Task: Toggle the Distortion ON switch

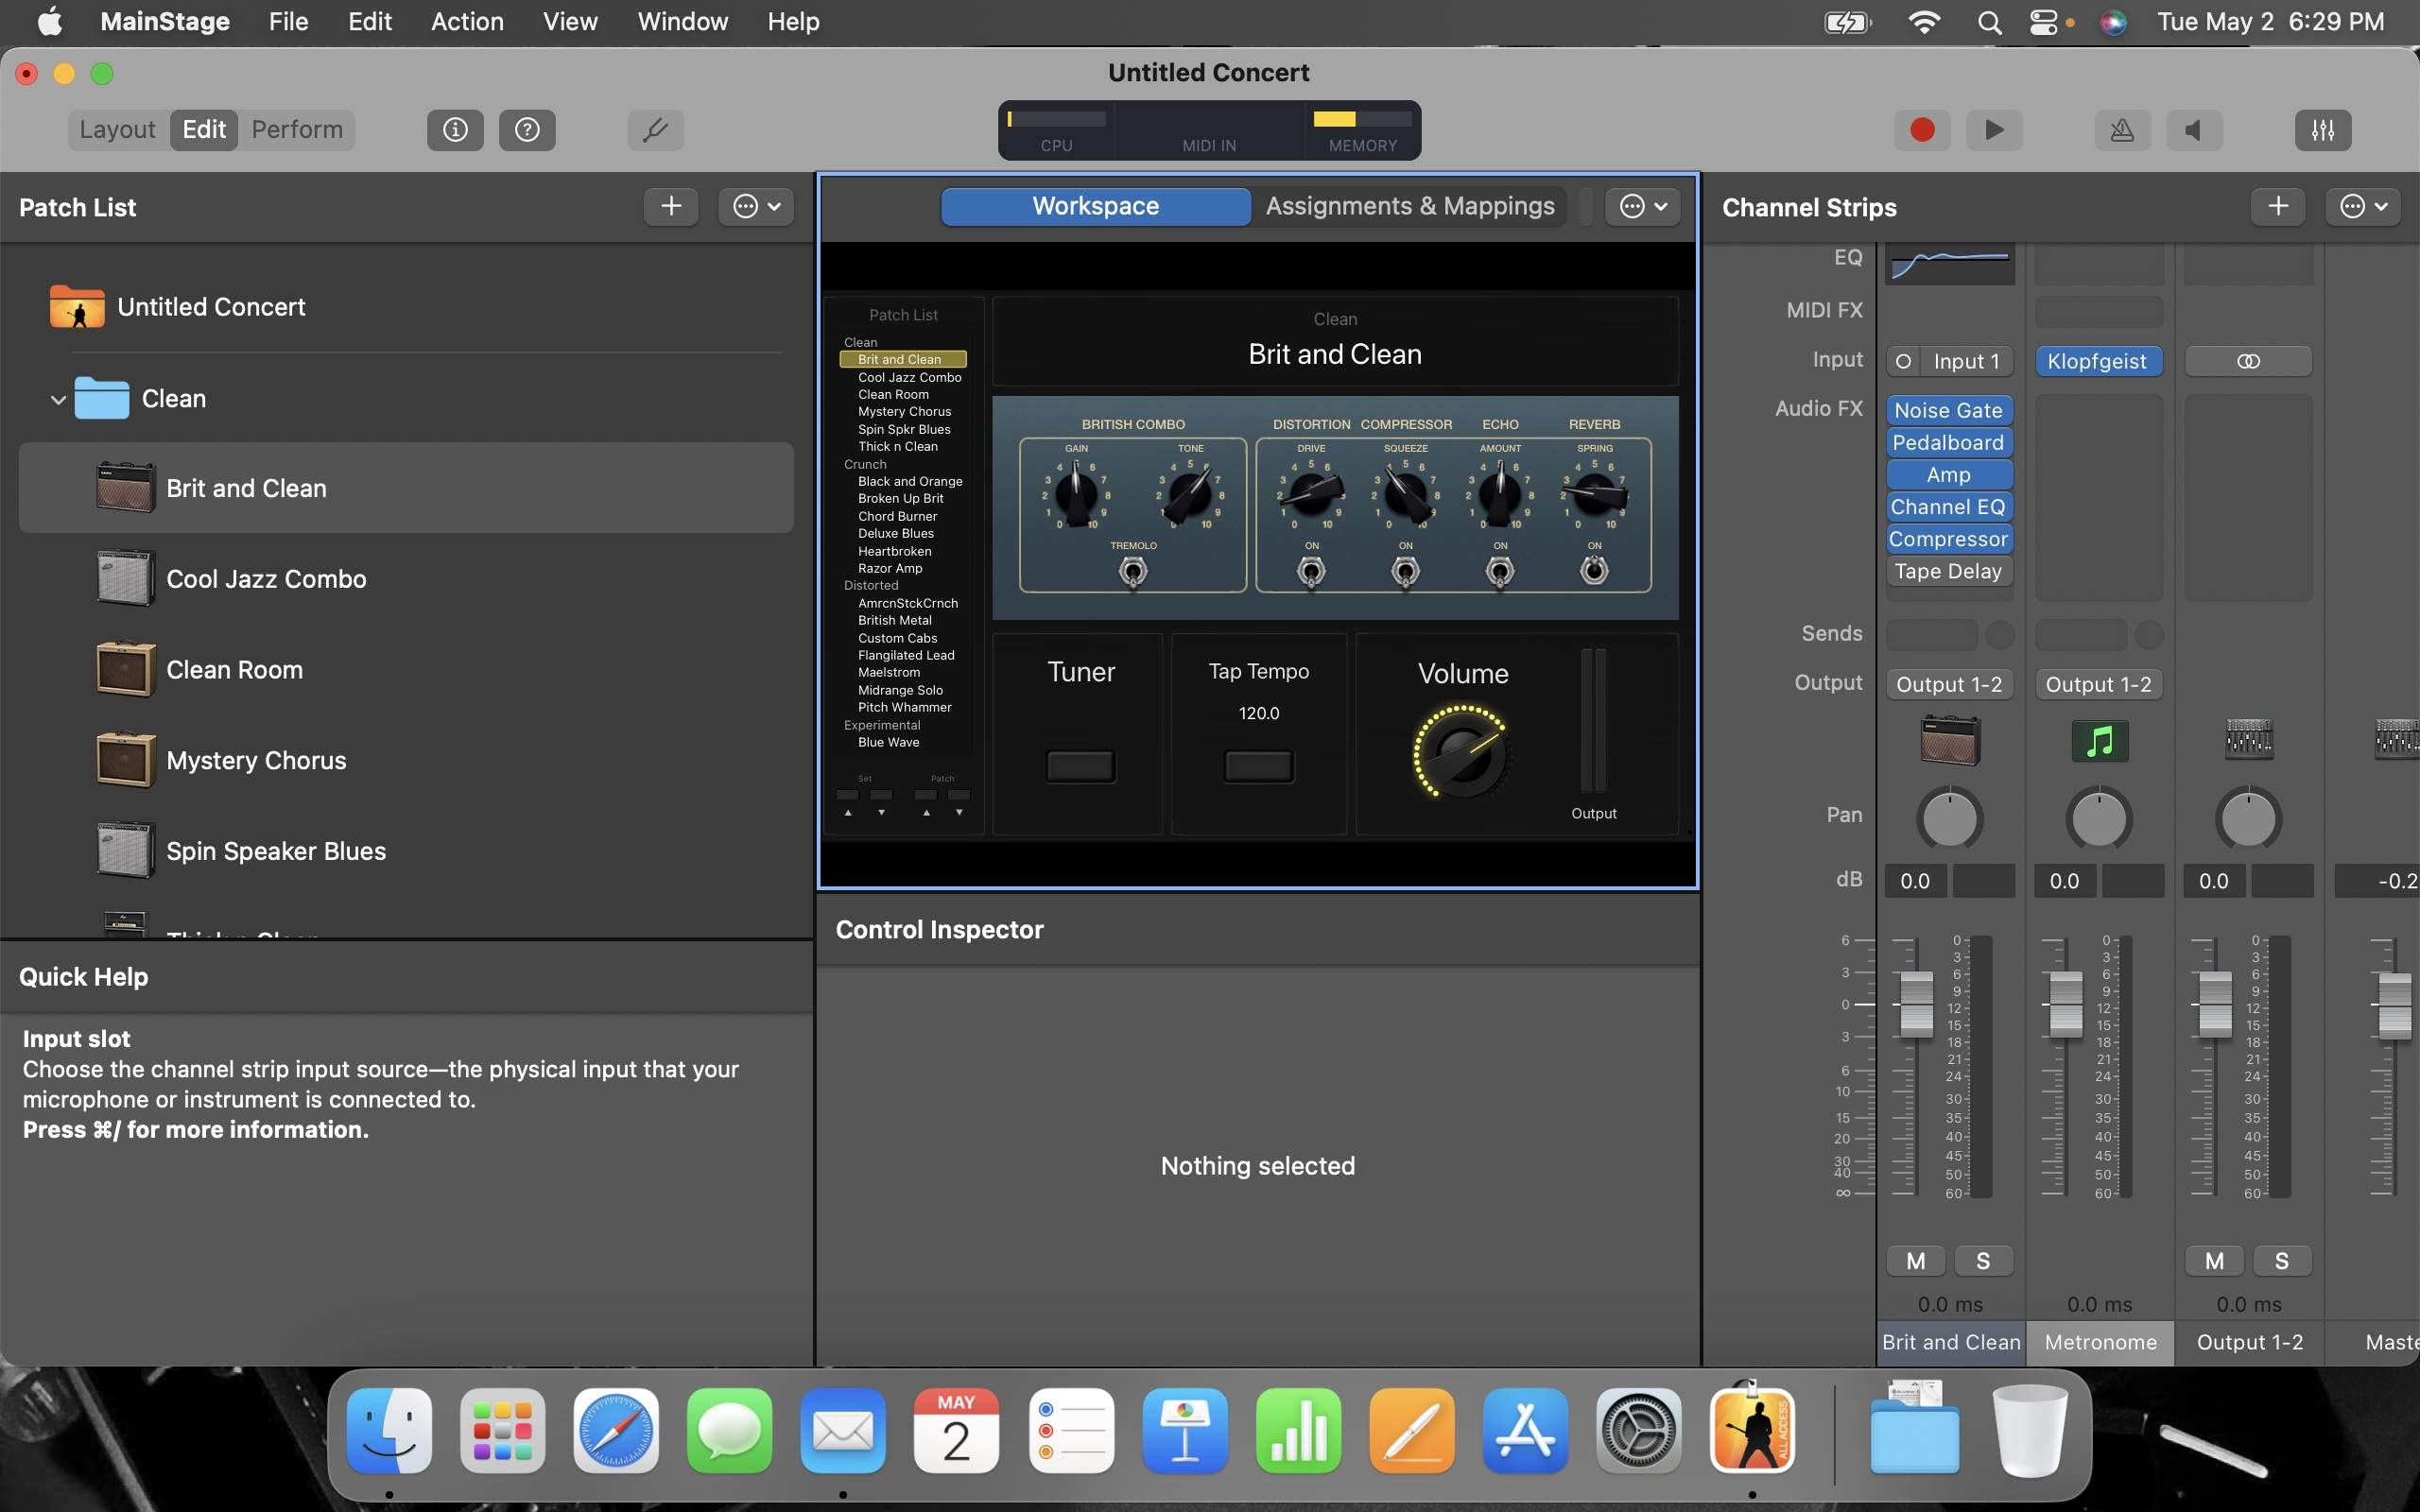Action: click(1311, 572)
